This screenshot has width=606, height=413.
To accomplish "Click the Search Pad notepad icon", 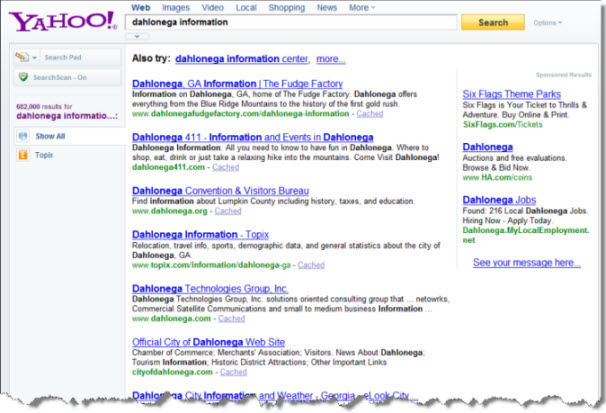I will [22, 57].
